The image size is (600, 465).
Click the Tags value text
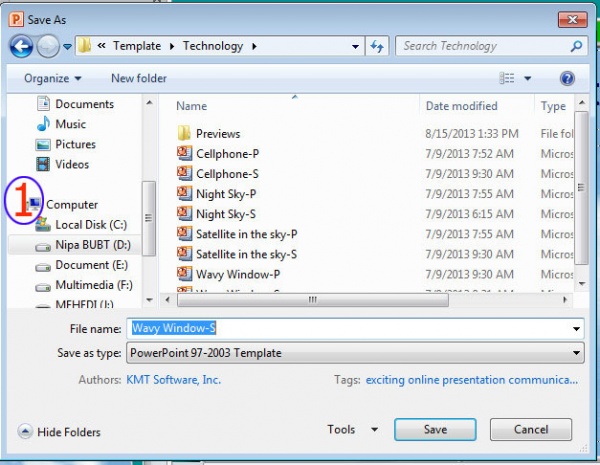point(472,380)
